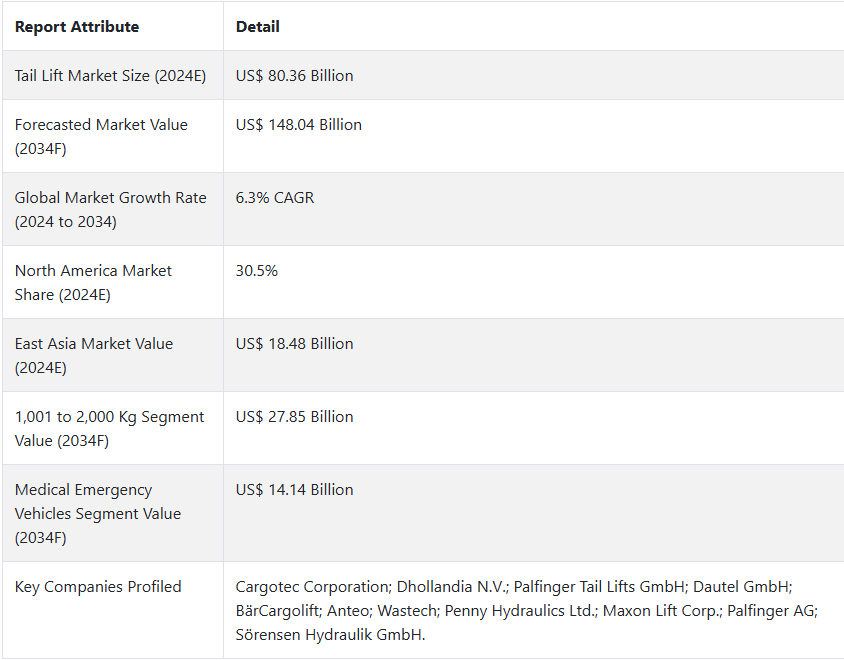Select the Tail Lift Market Size (2024E) cell

tap(110, 76)
